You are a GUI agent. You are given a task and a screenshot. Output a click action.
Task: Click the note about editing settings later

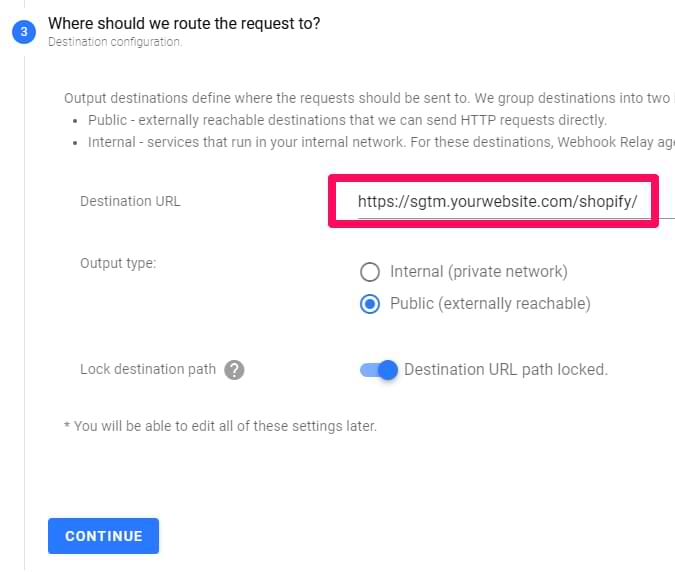click(220, 426)
